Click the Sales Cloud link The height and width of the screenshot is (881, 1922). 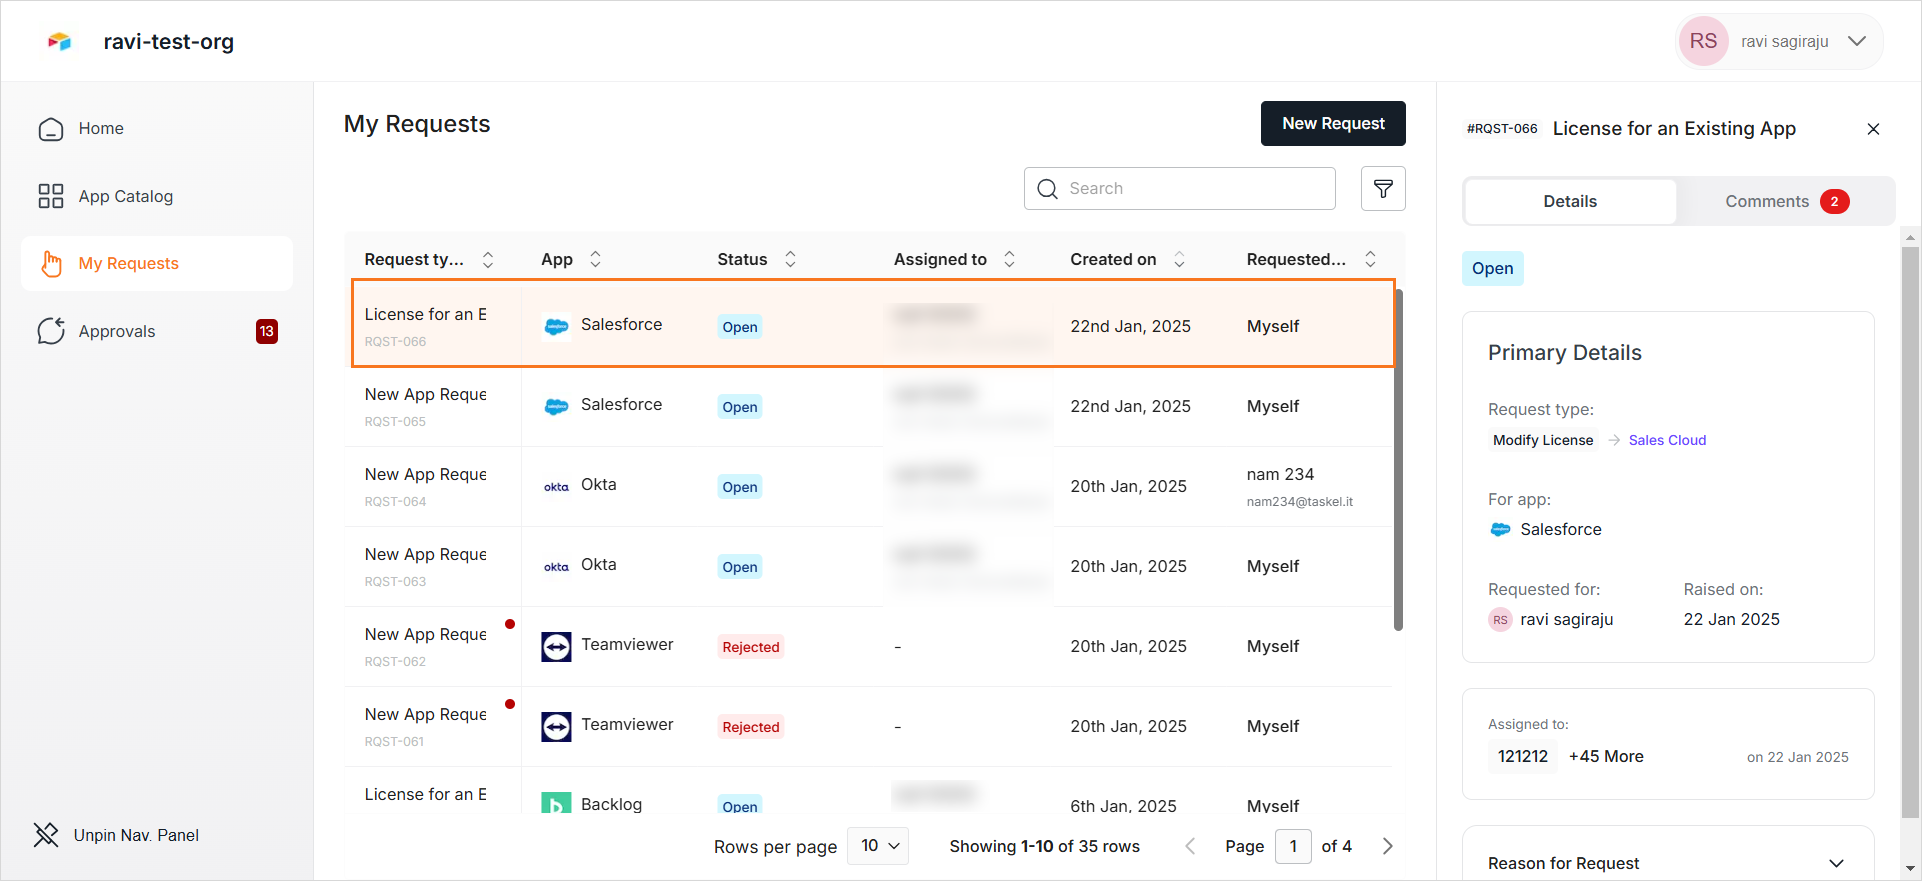point(1667,440)
